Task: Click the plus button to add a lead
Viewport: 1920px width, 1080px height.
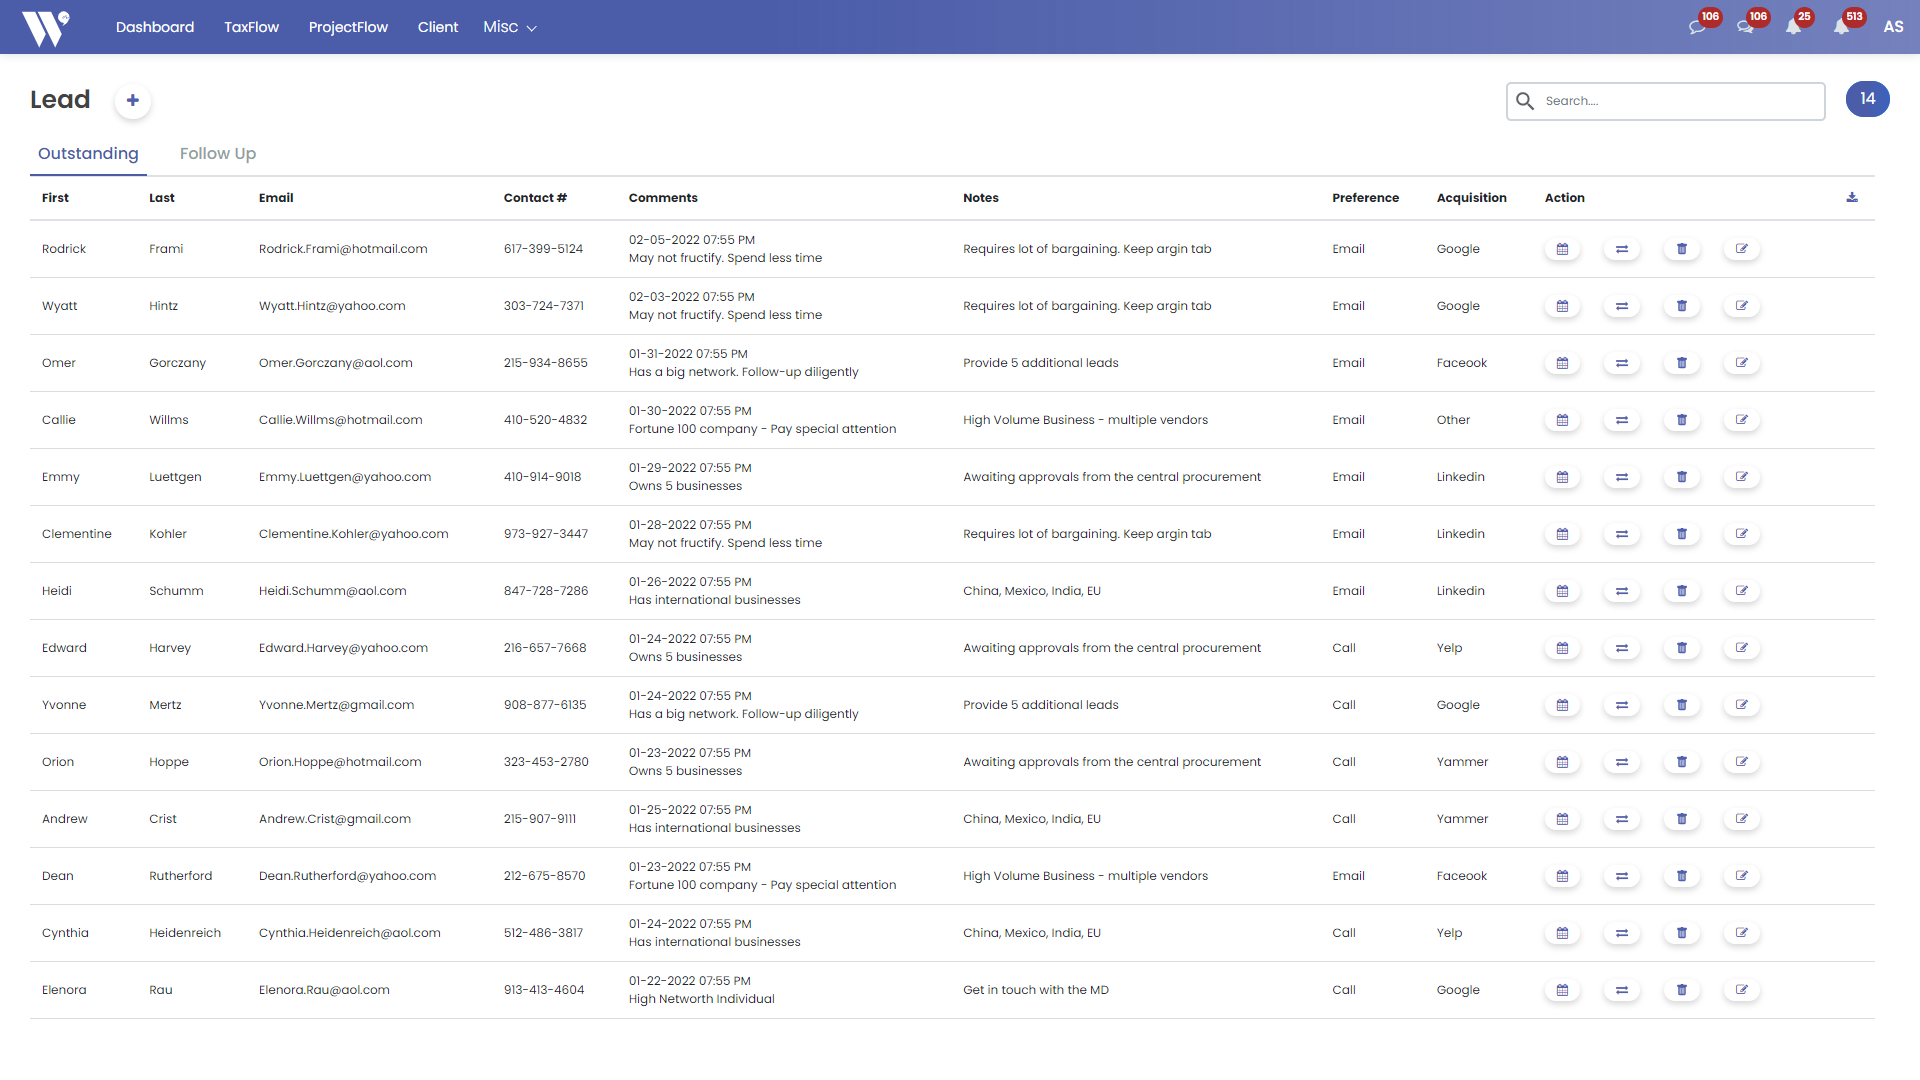Action: 133,101
